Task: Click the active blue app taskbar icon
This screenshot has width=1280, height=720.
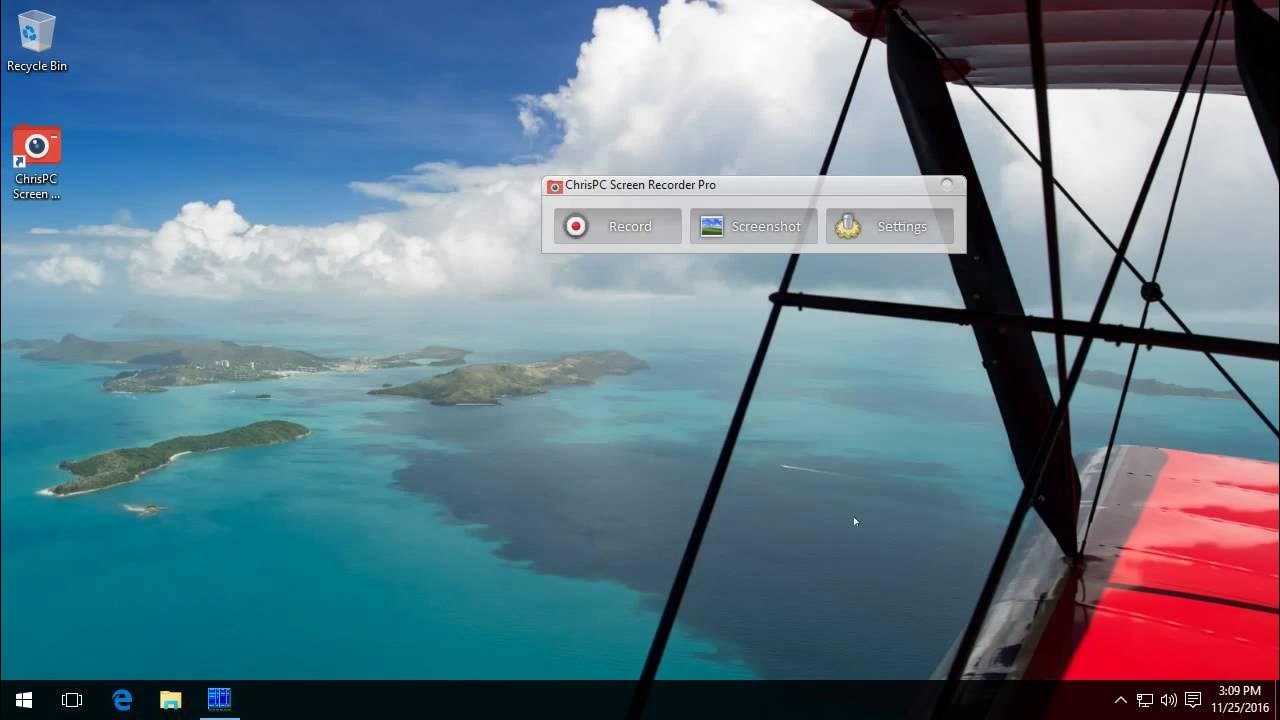Action: click(219, 700)
